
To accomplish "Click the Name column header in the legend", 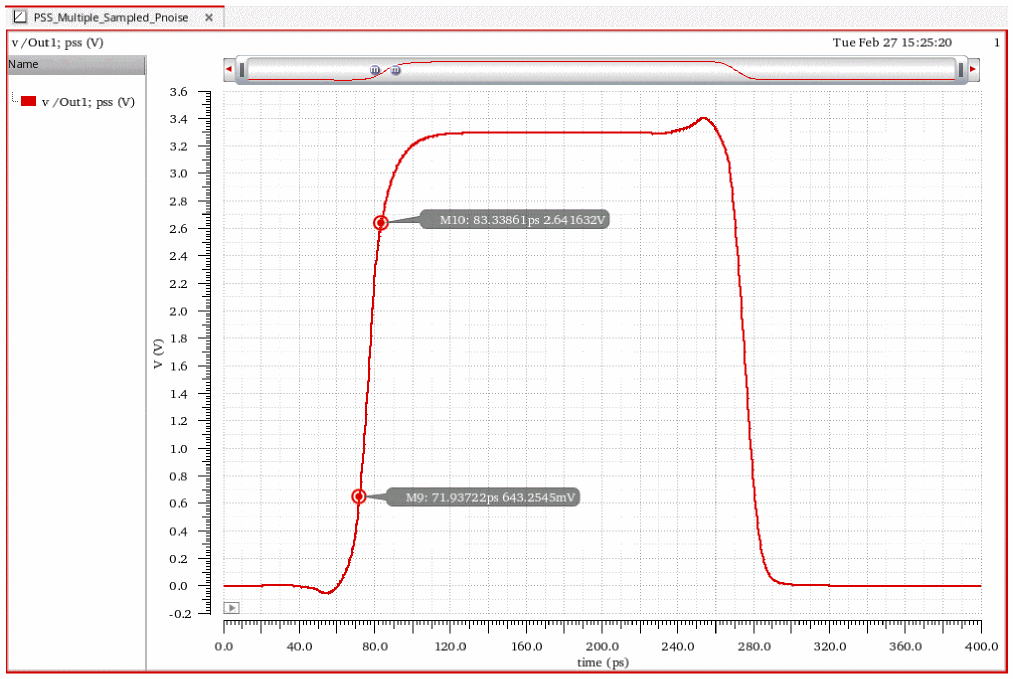I will point(24,64).
